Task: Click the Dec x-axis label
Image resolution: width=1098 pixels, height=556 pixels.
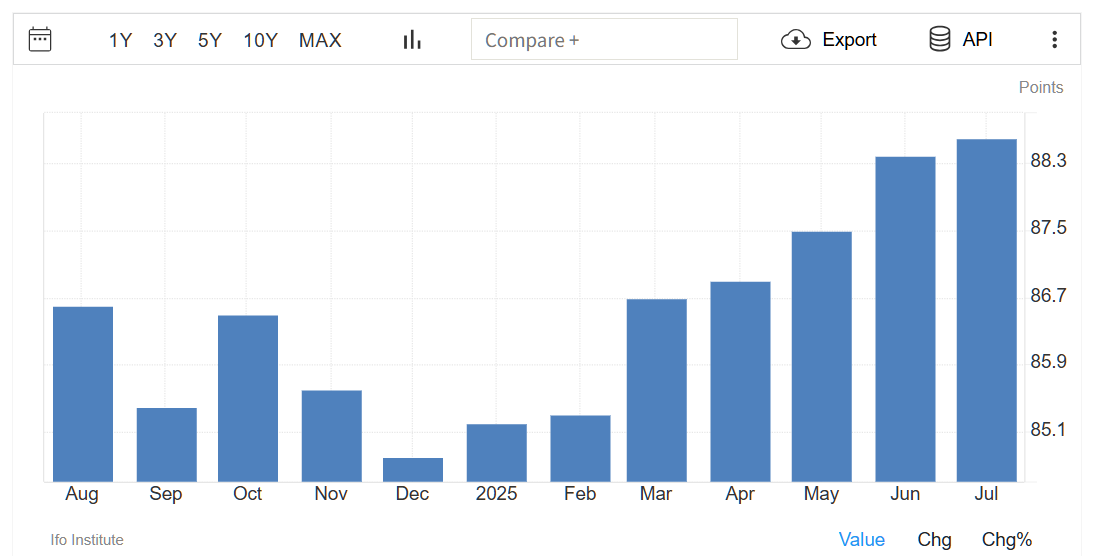Action: coord(412,494)
